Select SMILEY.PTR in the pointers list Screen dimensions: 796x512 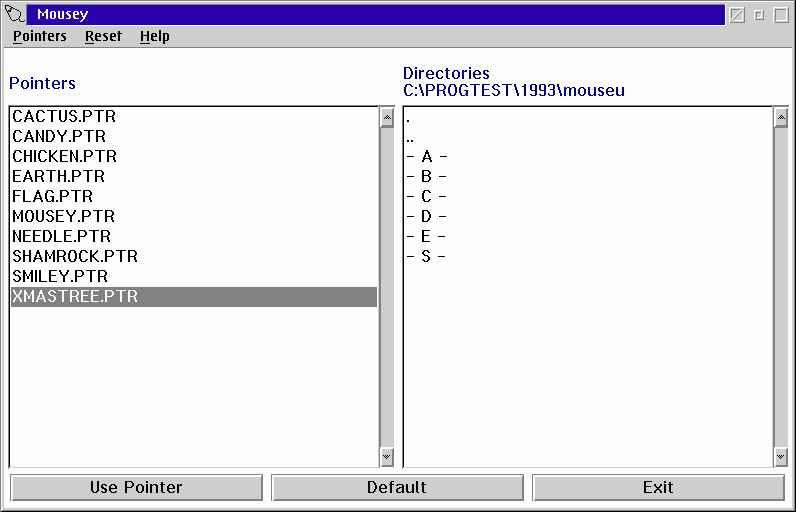coord(194,277)
